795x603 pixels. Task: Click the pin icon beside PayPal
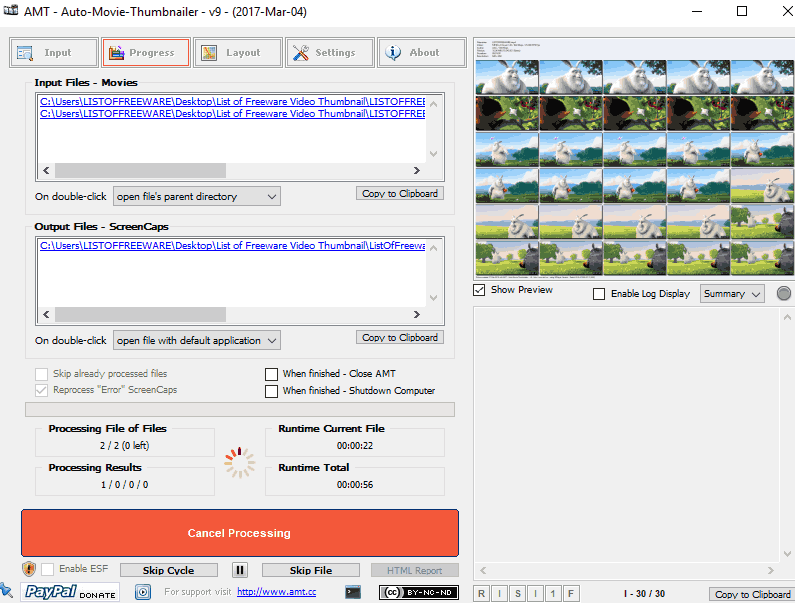pyautogui.click(x=6, y=590)
